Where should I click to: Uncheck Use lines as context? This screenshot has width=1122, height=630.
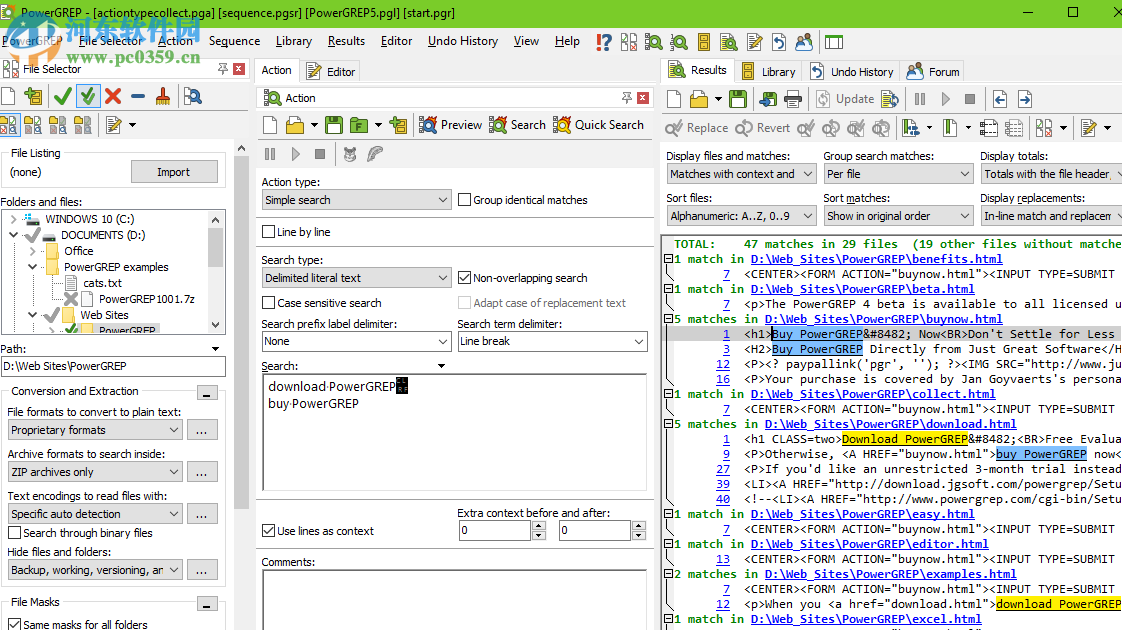click(x=266, y=531)
